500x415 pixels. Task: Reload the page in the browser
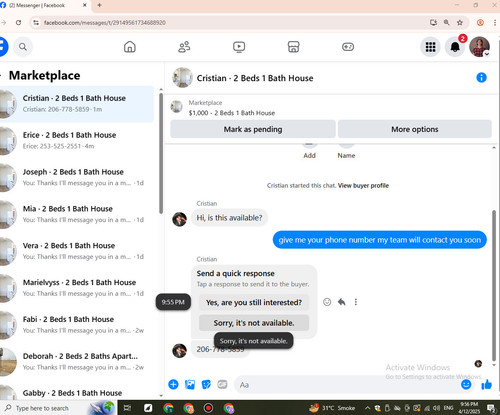18,23
